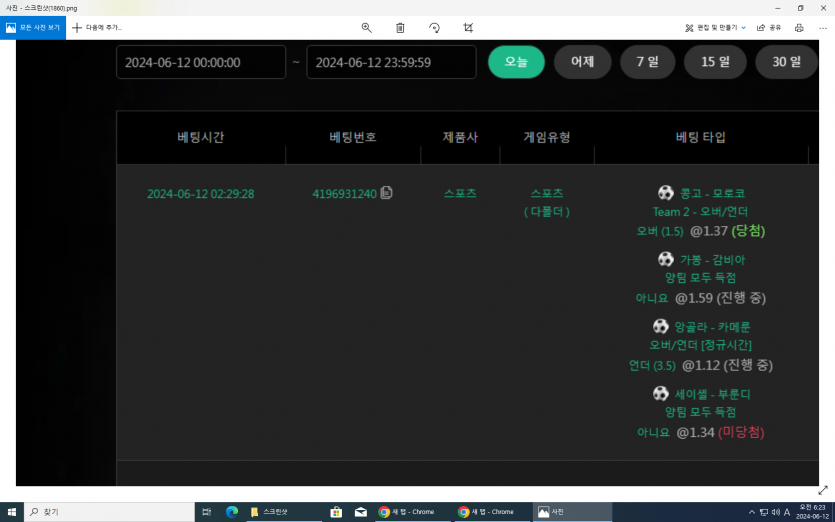Screen dimensions: 835x522
Task: Click the 세이셸 - 부룬디 match text
Action: 713,394
